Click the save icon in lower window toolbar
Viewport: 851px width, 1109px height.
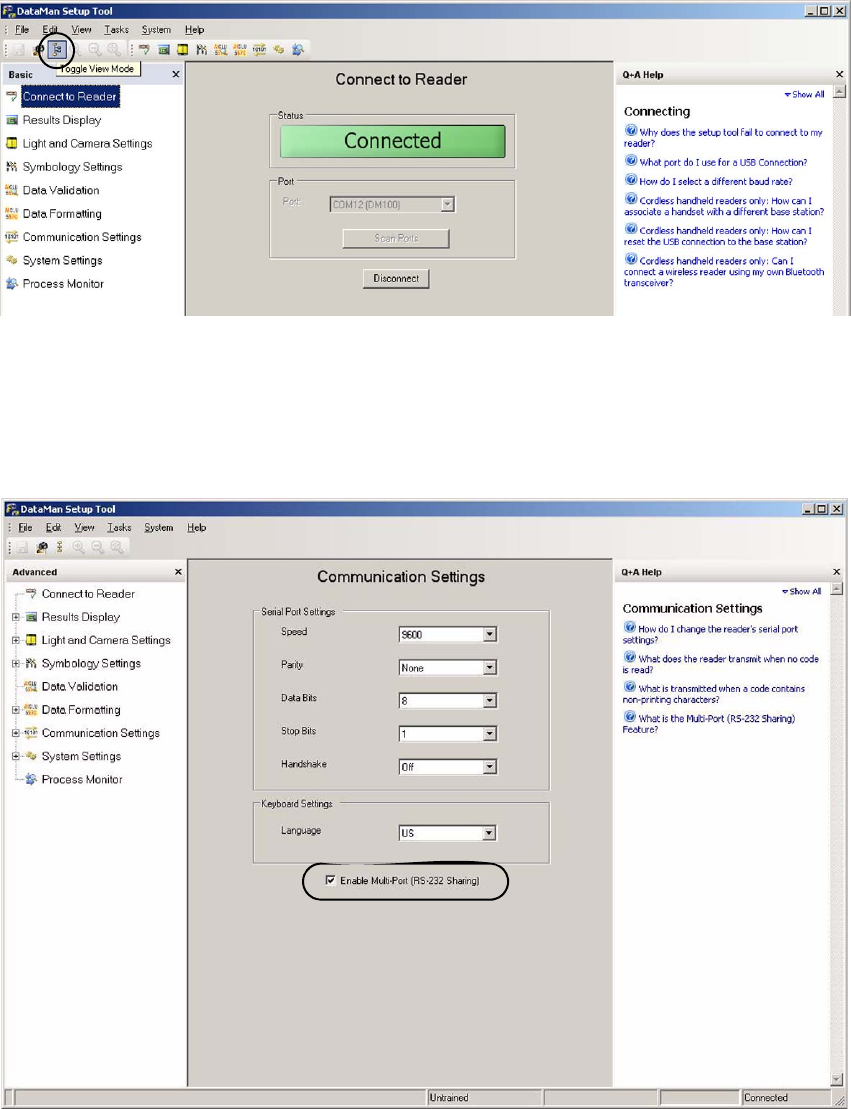(x=22, y=547)
